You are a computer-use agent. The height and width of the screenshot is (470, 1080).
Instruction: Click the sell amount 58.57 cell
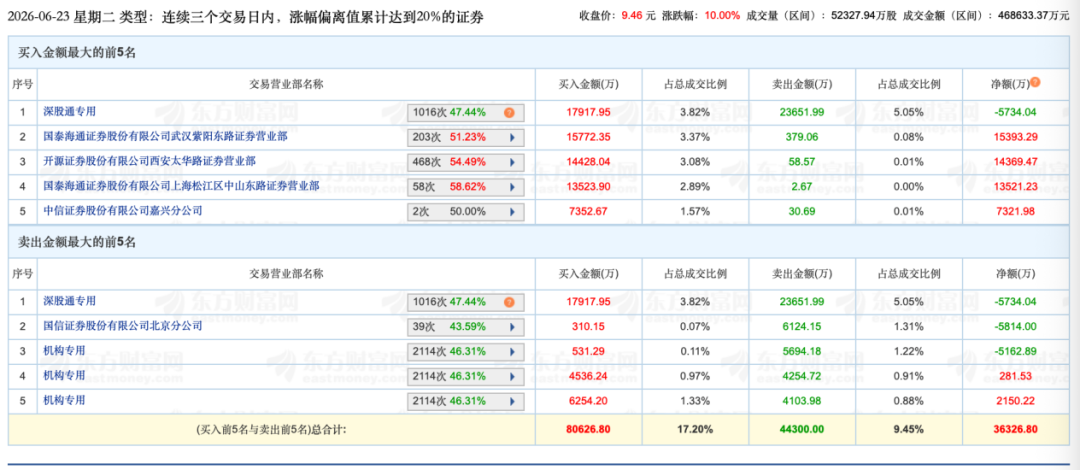coord(800,162)
